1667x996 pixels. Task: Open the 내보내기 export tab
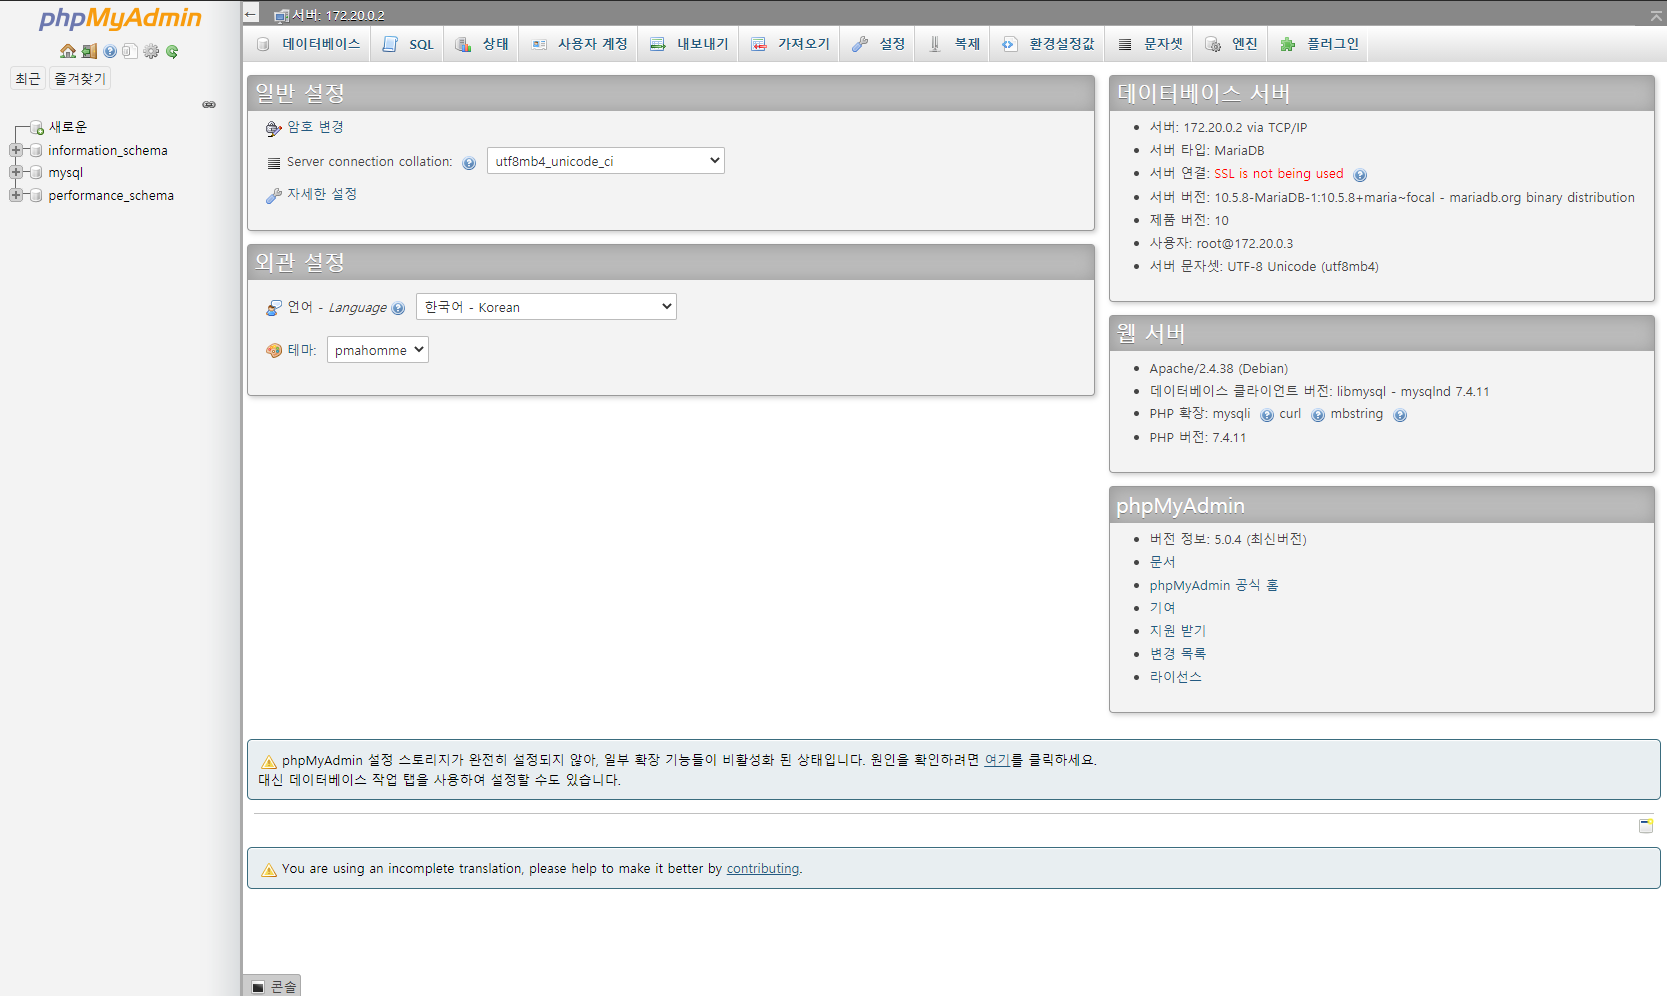coord(688,43)
